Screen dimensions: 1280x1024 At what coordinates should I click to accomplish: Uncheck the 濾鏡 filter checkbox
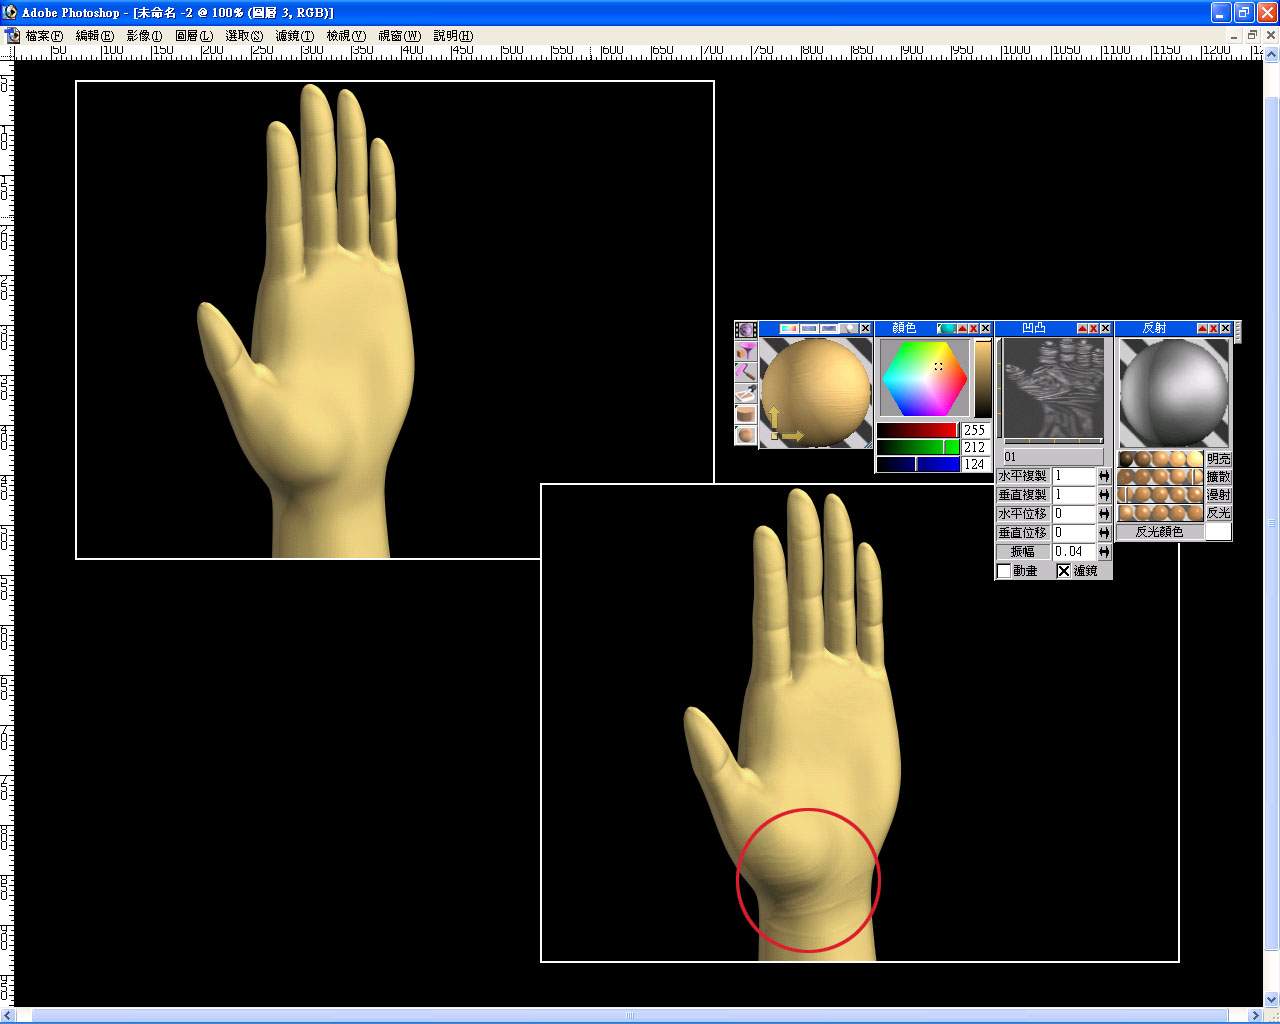[x=1064, y=571]
